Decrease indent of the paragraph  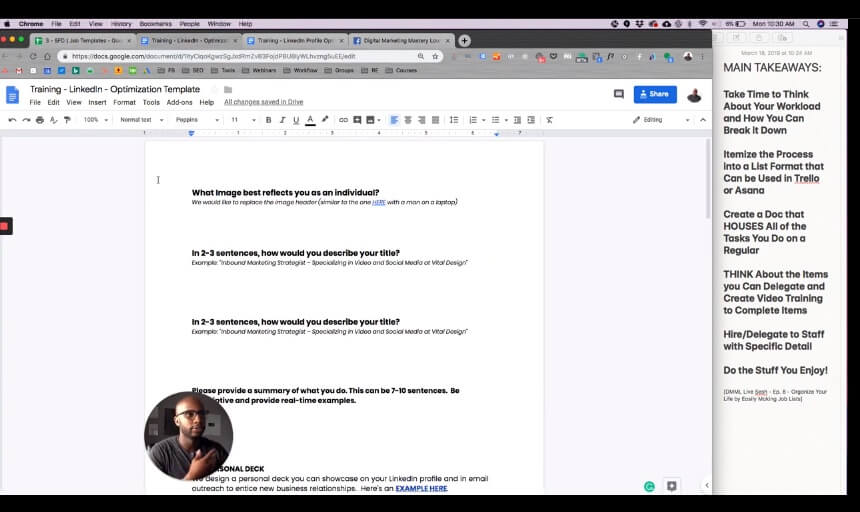[517, 120]
